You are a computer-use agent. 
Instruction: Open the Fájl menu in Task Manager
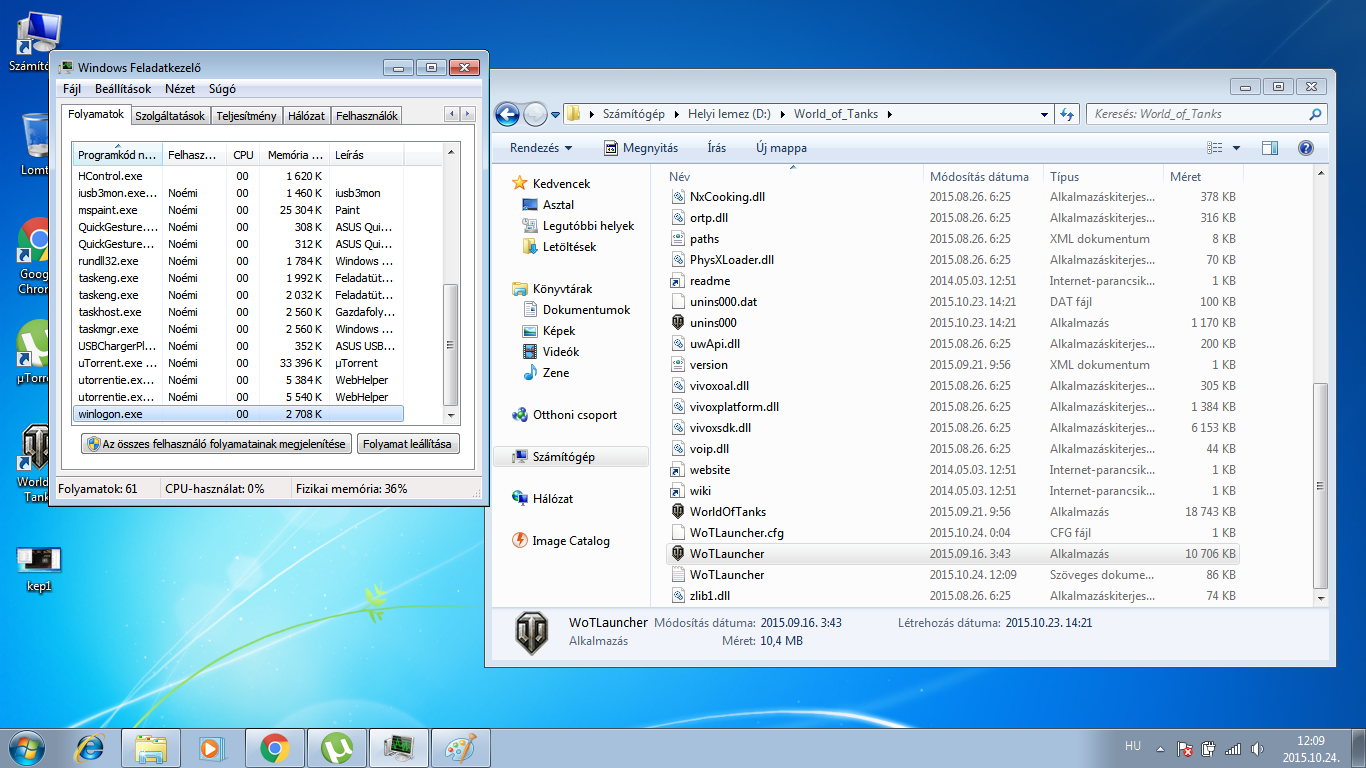point(72,89)
